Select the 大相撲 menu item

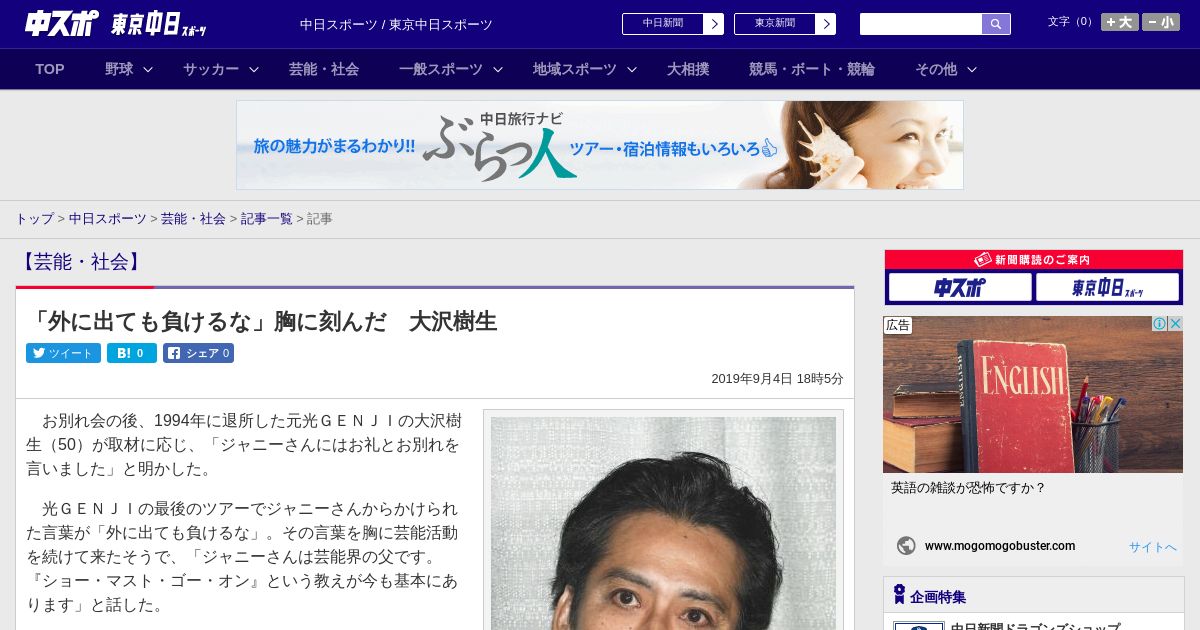tap(688, 69)
